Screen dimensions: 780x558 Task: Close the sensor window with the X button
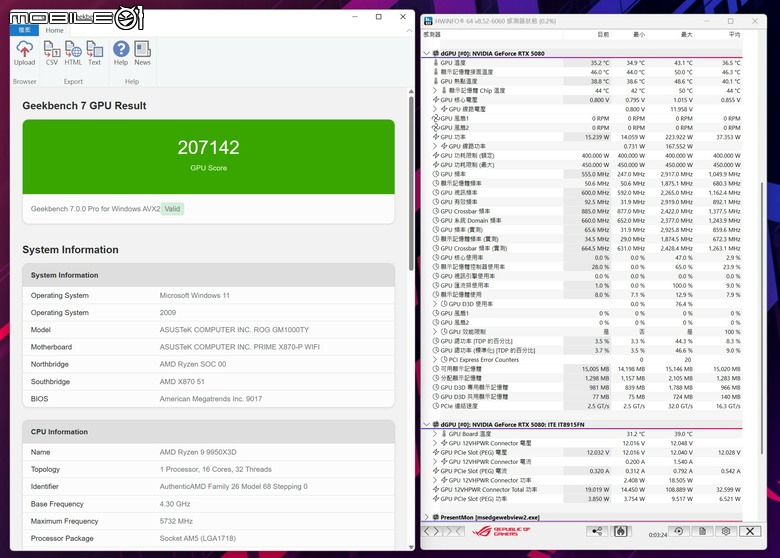pos(750,531)
